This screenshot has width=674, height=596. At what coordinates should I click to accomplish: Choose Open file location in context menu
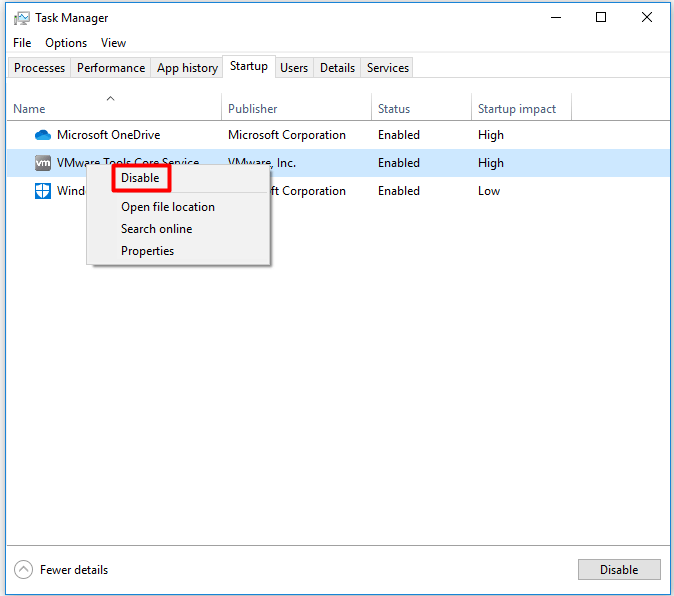click(168, 207)
